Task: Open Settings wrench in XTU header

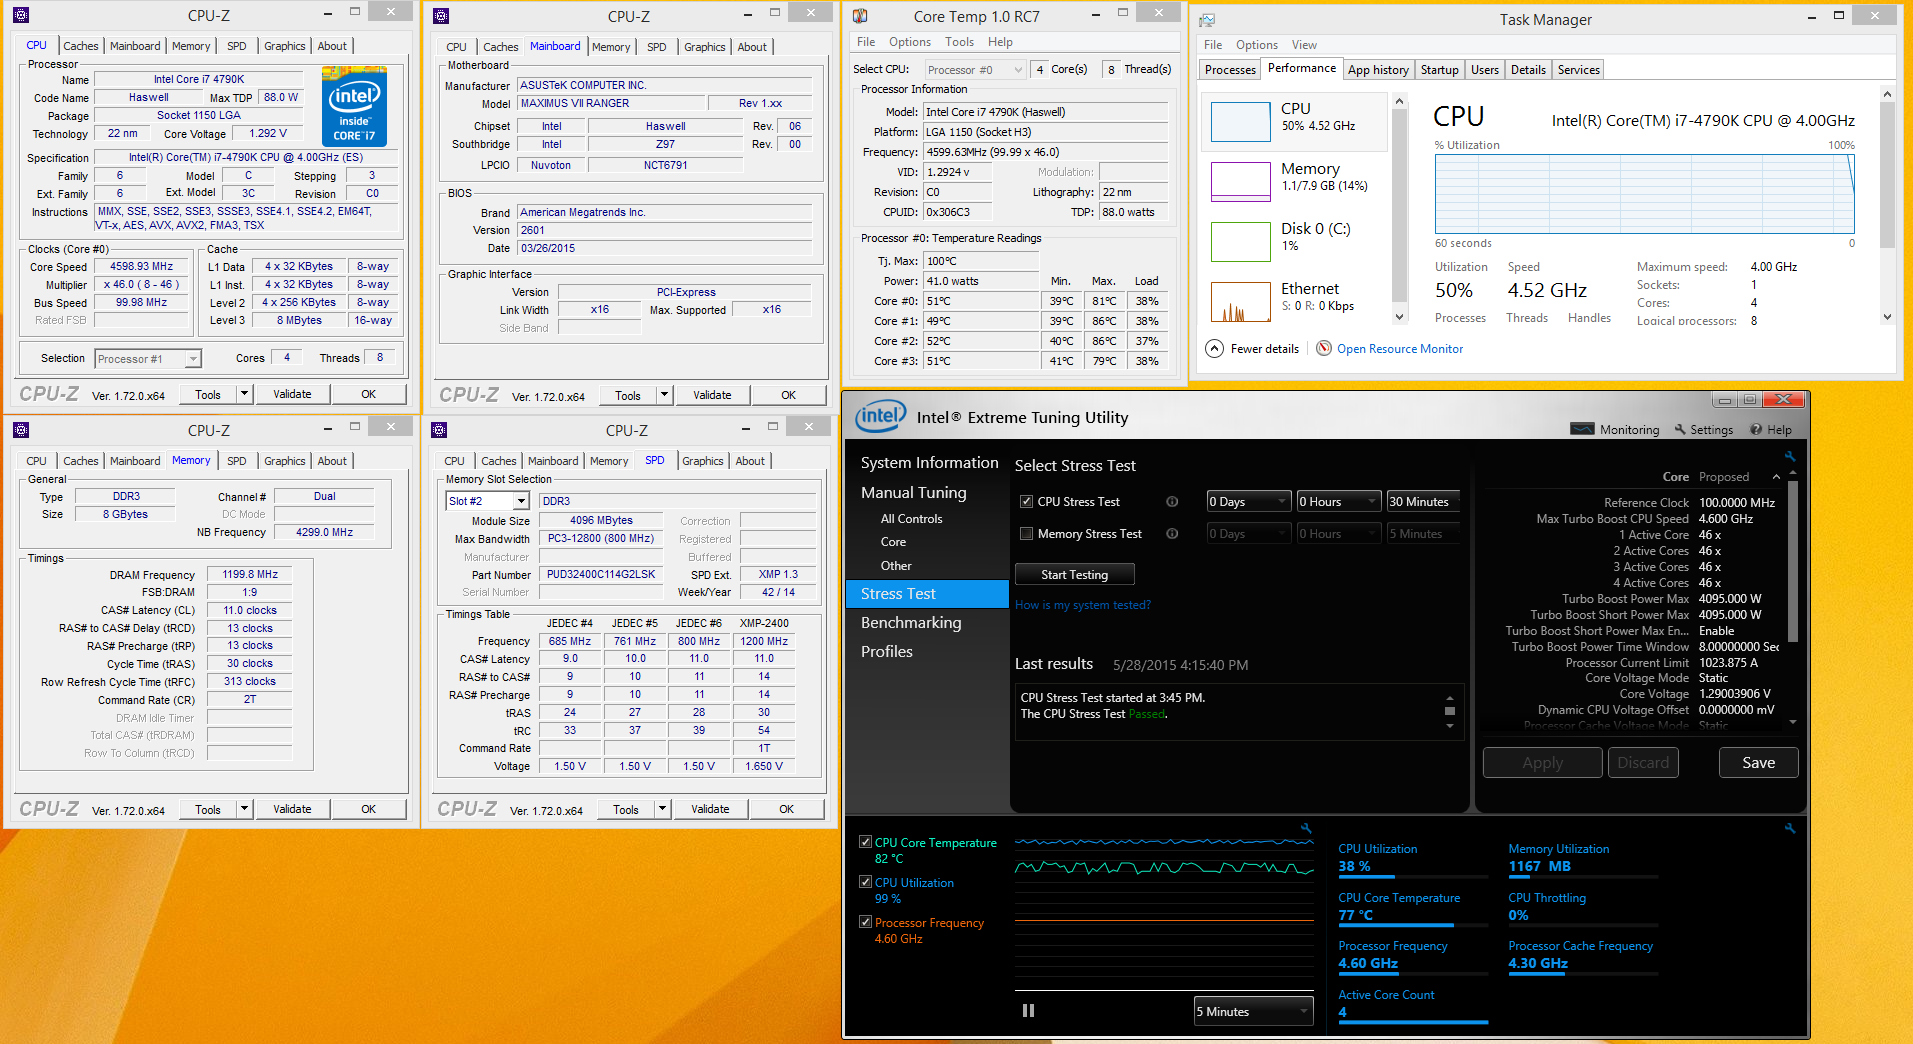Action: (x=1680, y=429)
